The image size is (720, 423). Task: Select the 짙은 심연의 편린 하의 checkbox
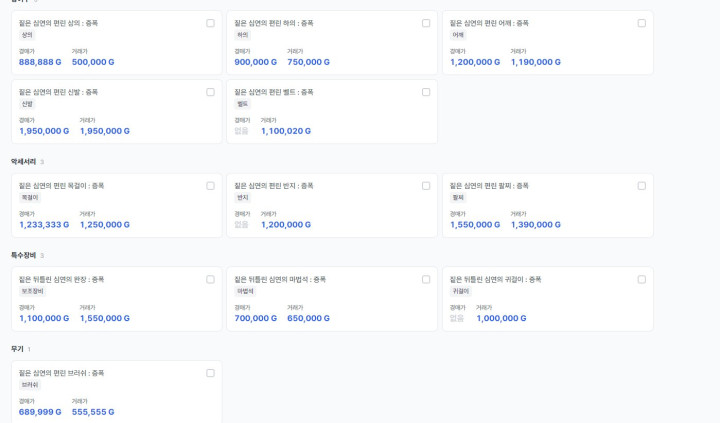pos(426,23)
